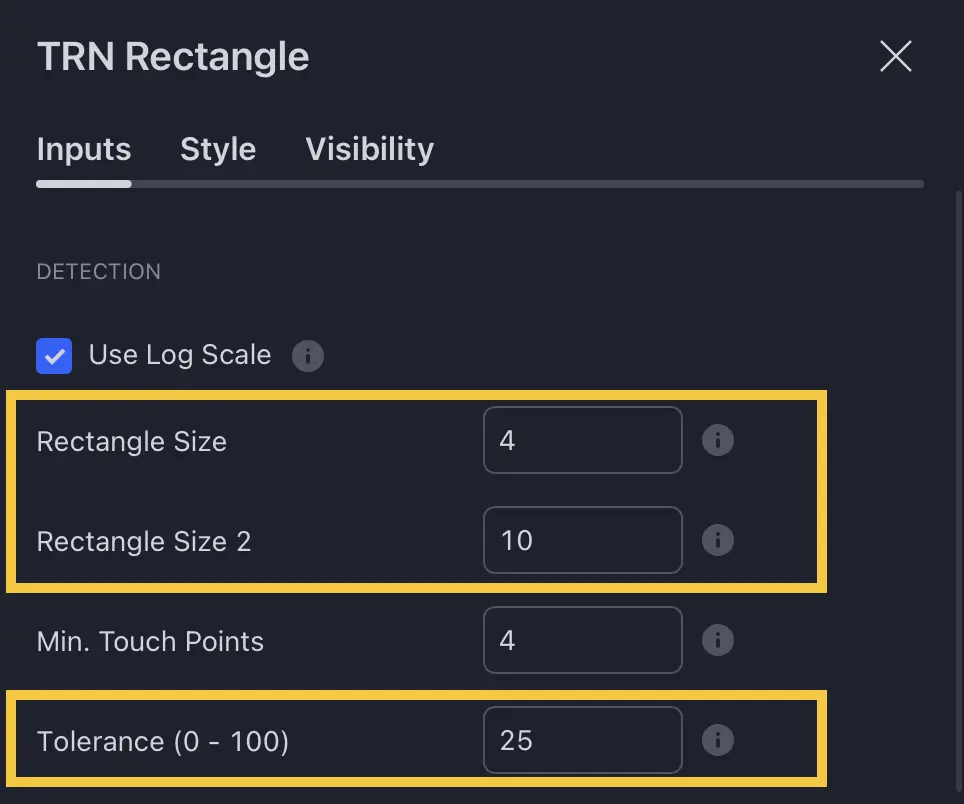Click the Tolerance value field

click(583, 740)
